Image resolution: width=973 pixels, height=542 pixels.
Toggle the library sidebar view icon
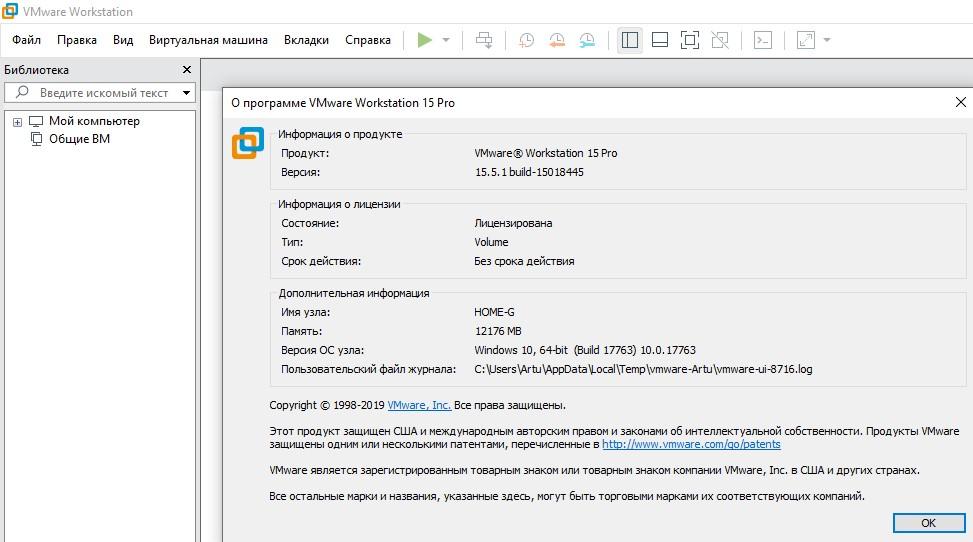(630, 40)
